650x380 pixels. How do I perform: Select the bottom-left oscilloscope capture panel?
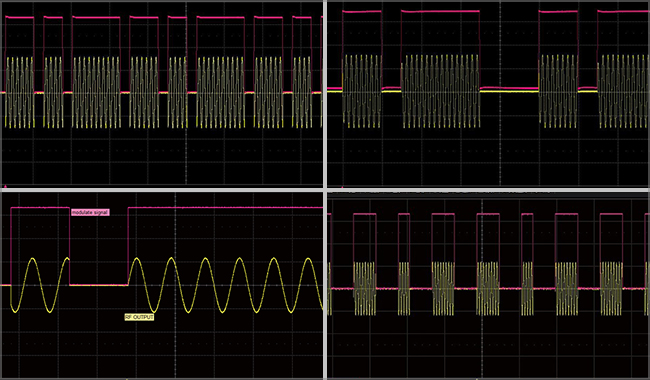(x=162, y=285)
